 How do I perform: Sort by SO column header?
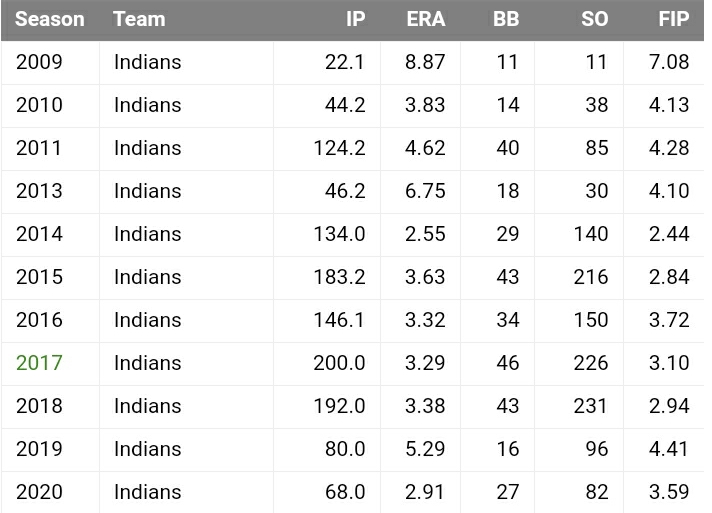click(595, 19)
